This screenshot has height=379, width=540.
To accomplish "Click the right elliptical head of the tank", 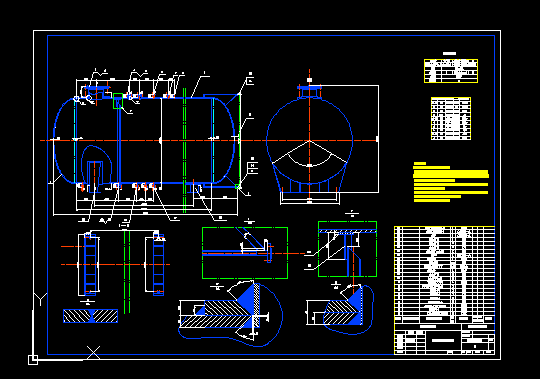I will pos(225,140).
